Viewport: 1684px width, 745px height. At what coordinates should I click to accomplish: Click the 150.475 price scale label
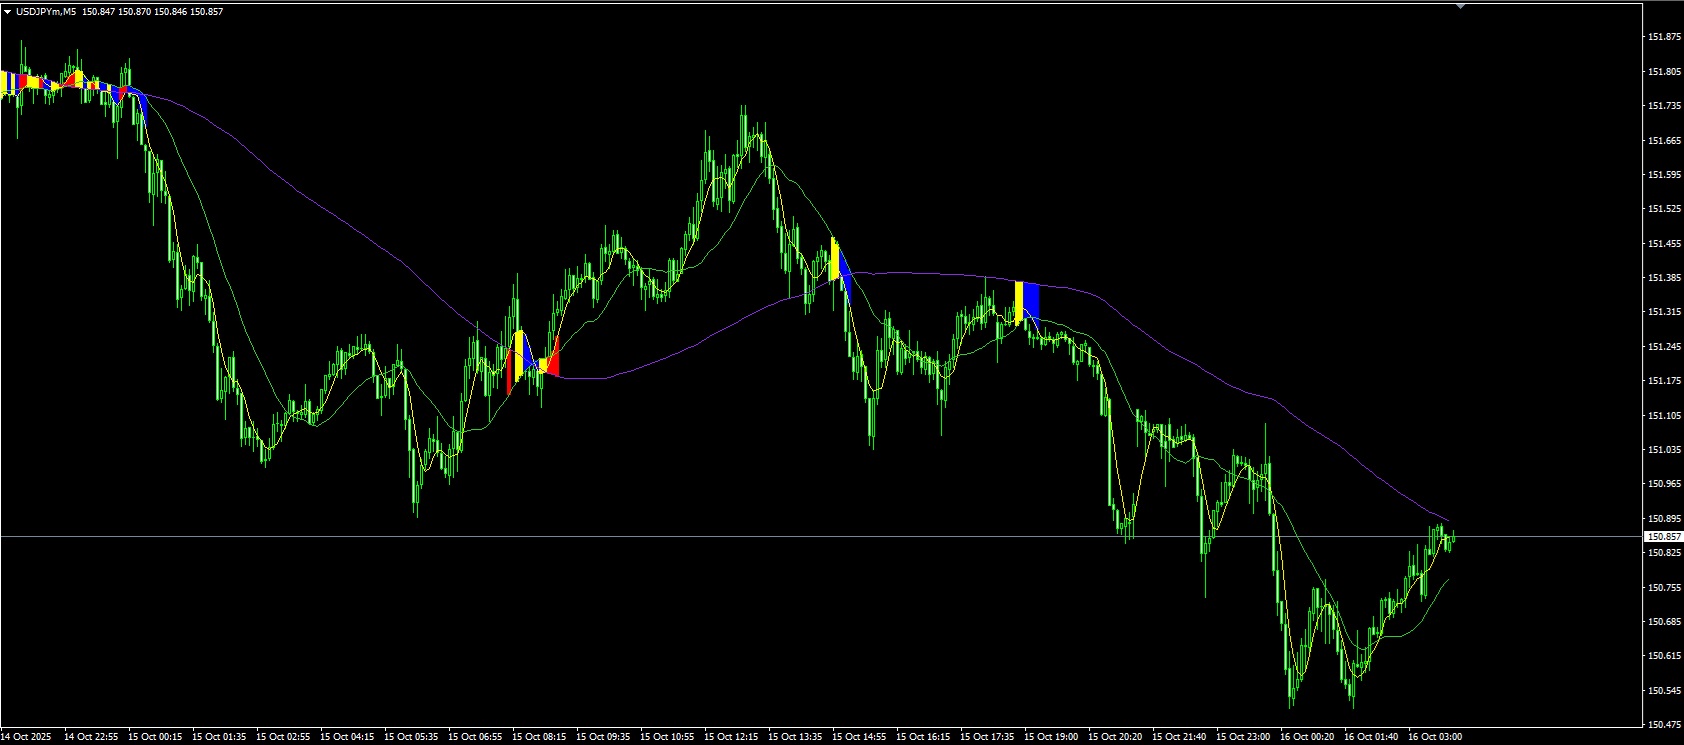[1661, 724]
